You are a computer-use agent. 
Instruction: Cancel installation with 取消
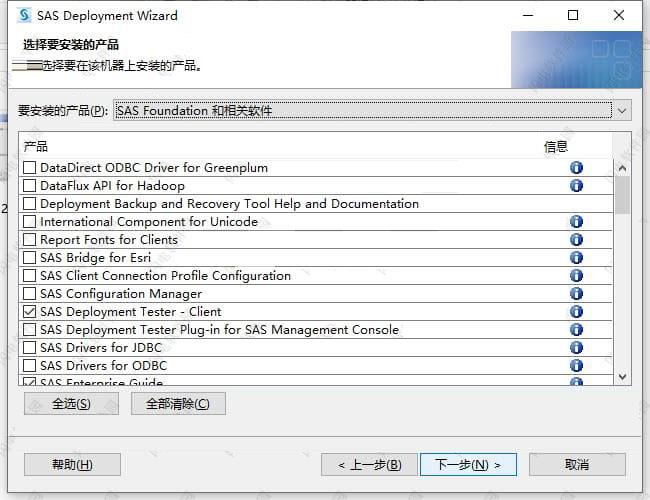pos(577,464)
